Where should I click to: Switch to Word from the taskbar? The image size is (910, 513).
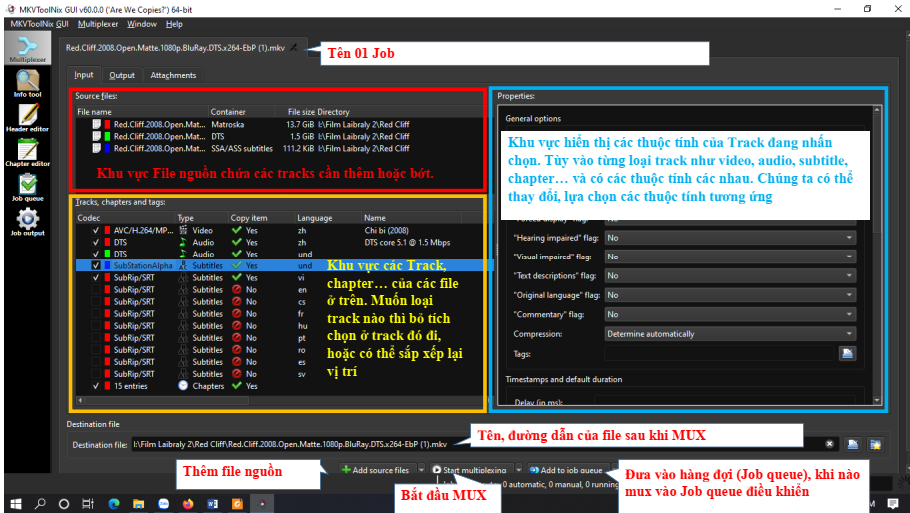tap(212, 504)
